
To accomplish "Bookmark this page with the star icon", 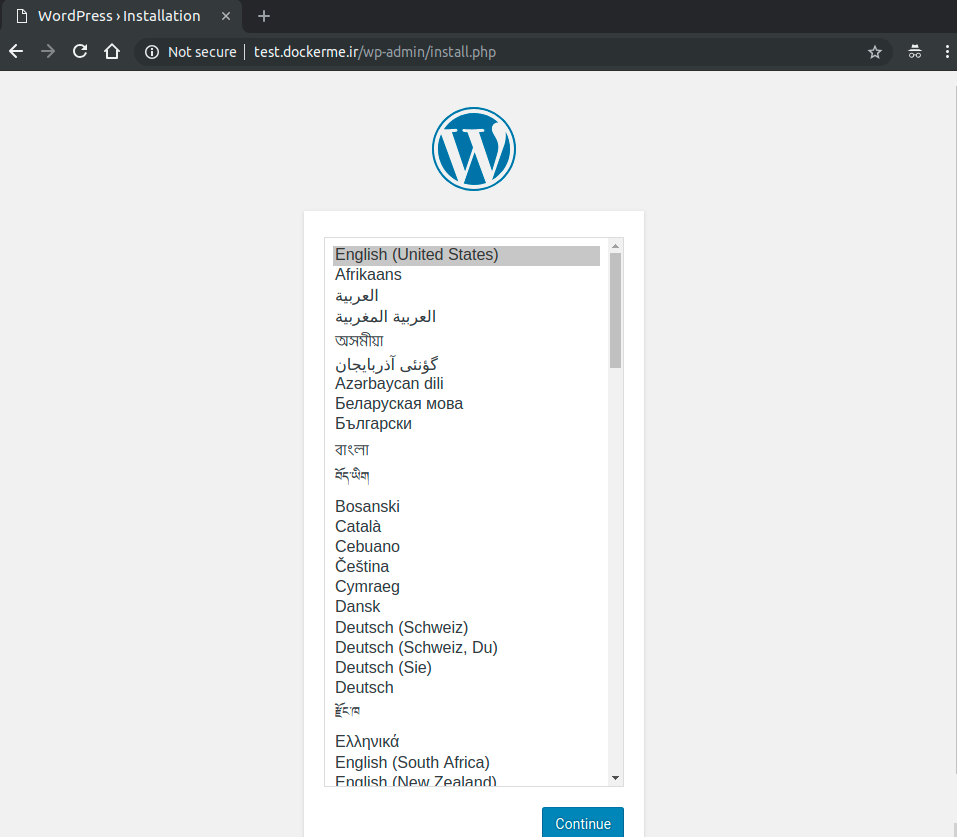I will coord(875,53).
